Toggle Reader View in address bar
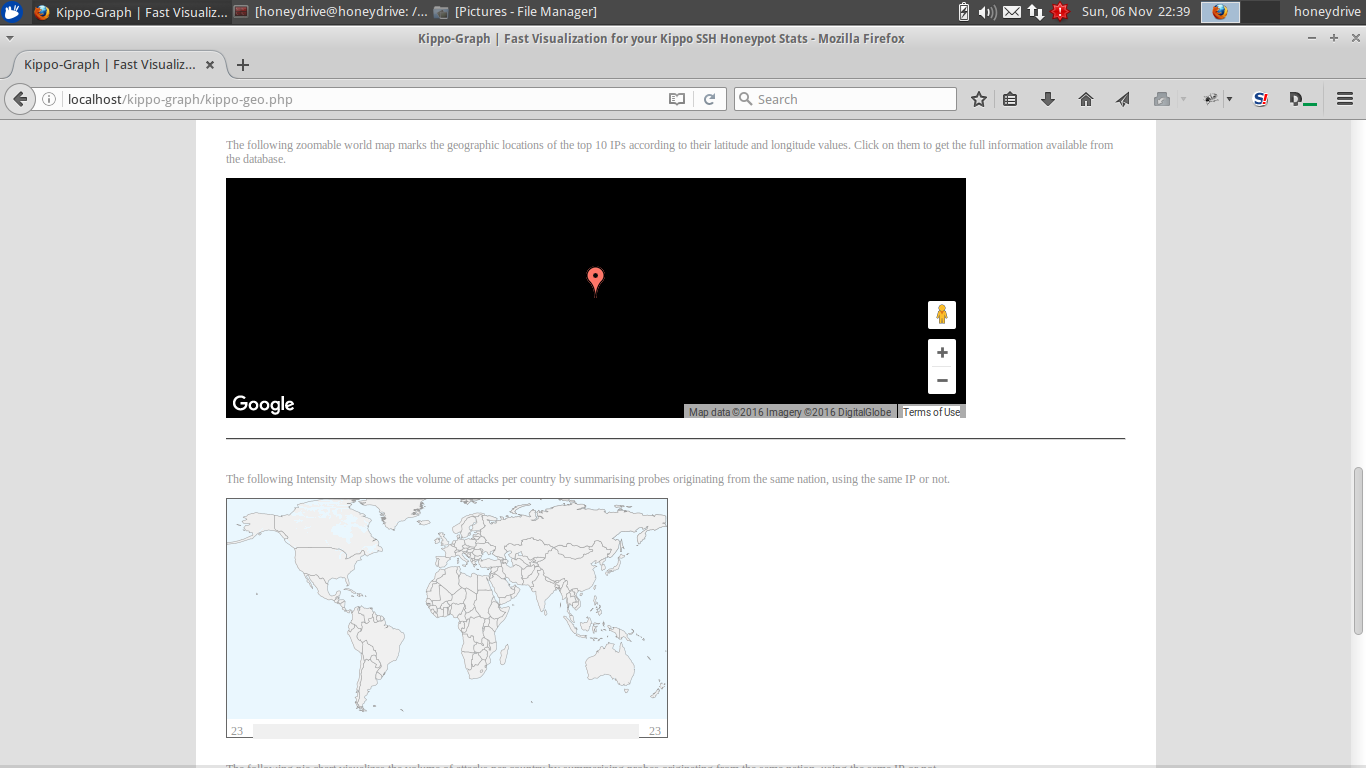Screen dimensions: 1366x768 [677, 99]
